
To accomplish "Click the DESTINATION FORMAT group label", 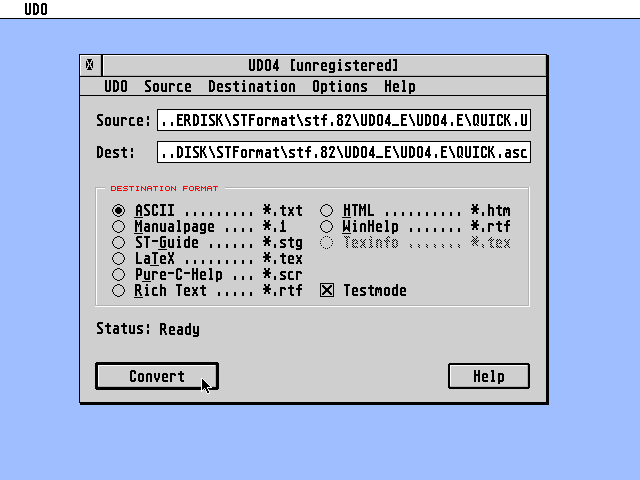I will coord(164,188).
